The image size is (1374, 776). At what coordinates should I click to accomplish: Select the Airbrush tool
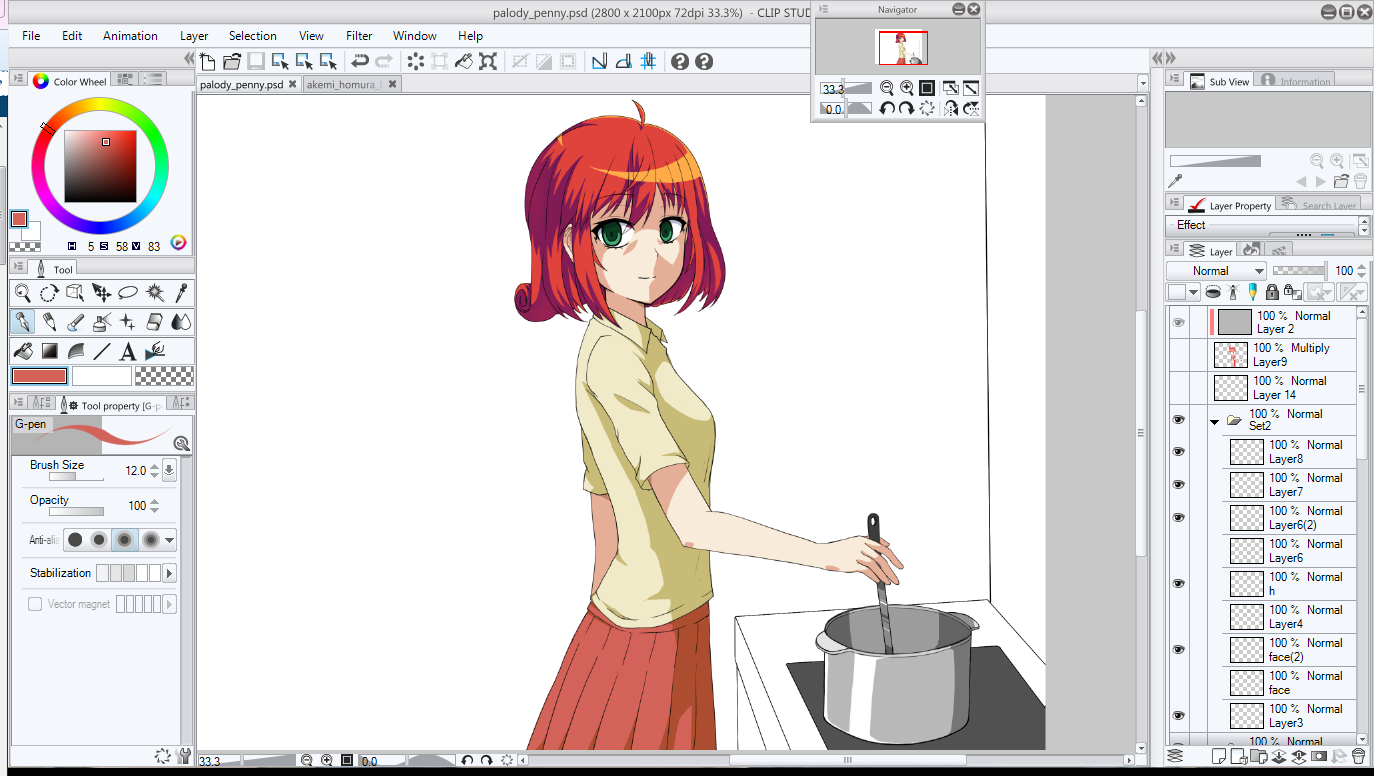pyautogui.click(x=101, y=322)
